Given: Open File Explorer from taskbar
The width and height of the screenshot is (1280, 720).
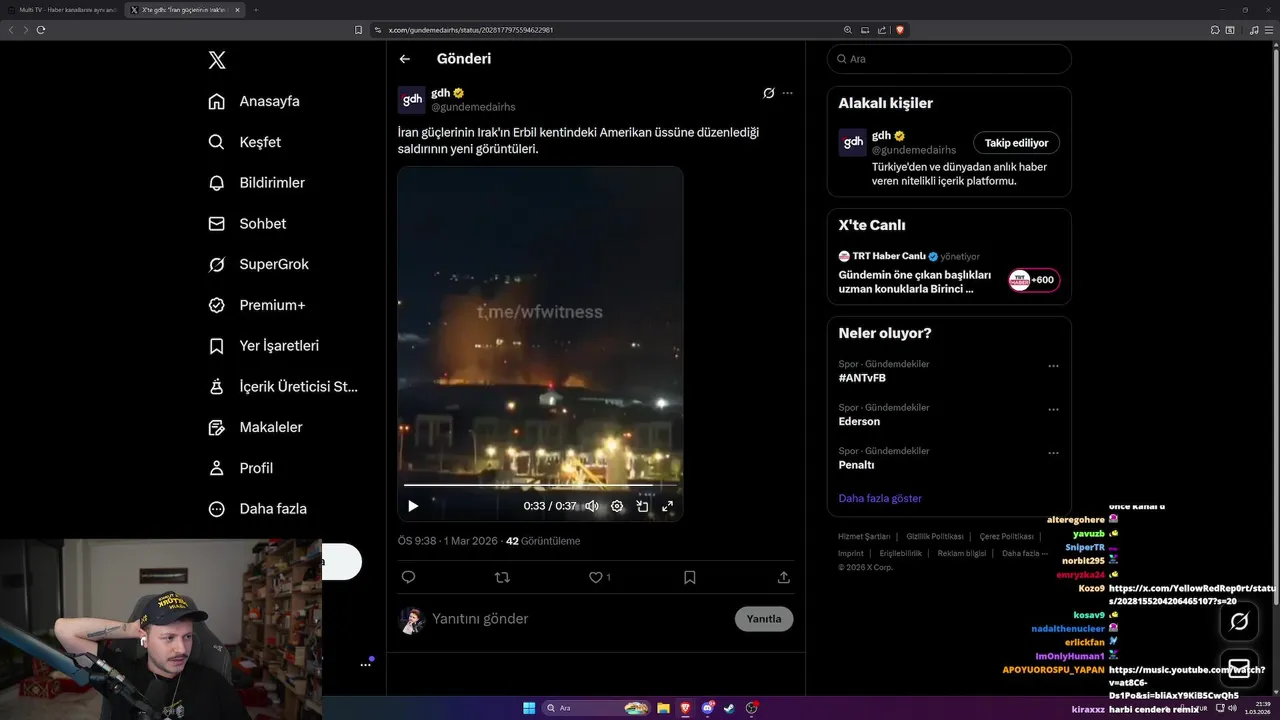Looking at the screenshot, I should [x=663, y=708].
